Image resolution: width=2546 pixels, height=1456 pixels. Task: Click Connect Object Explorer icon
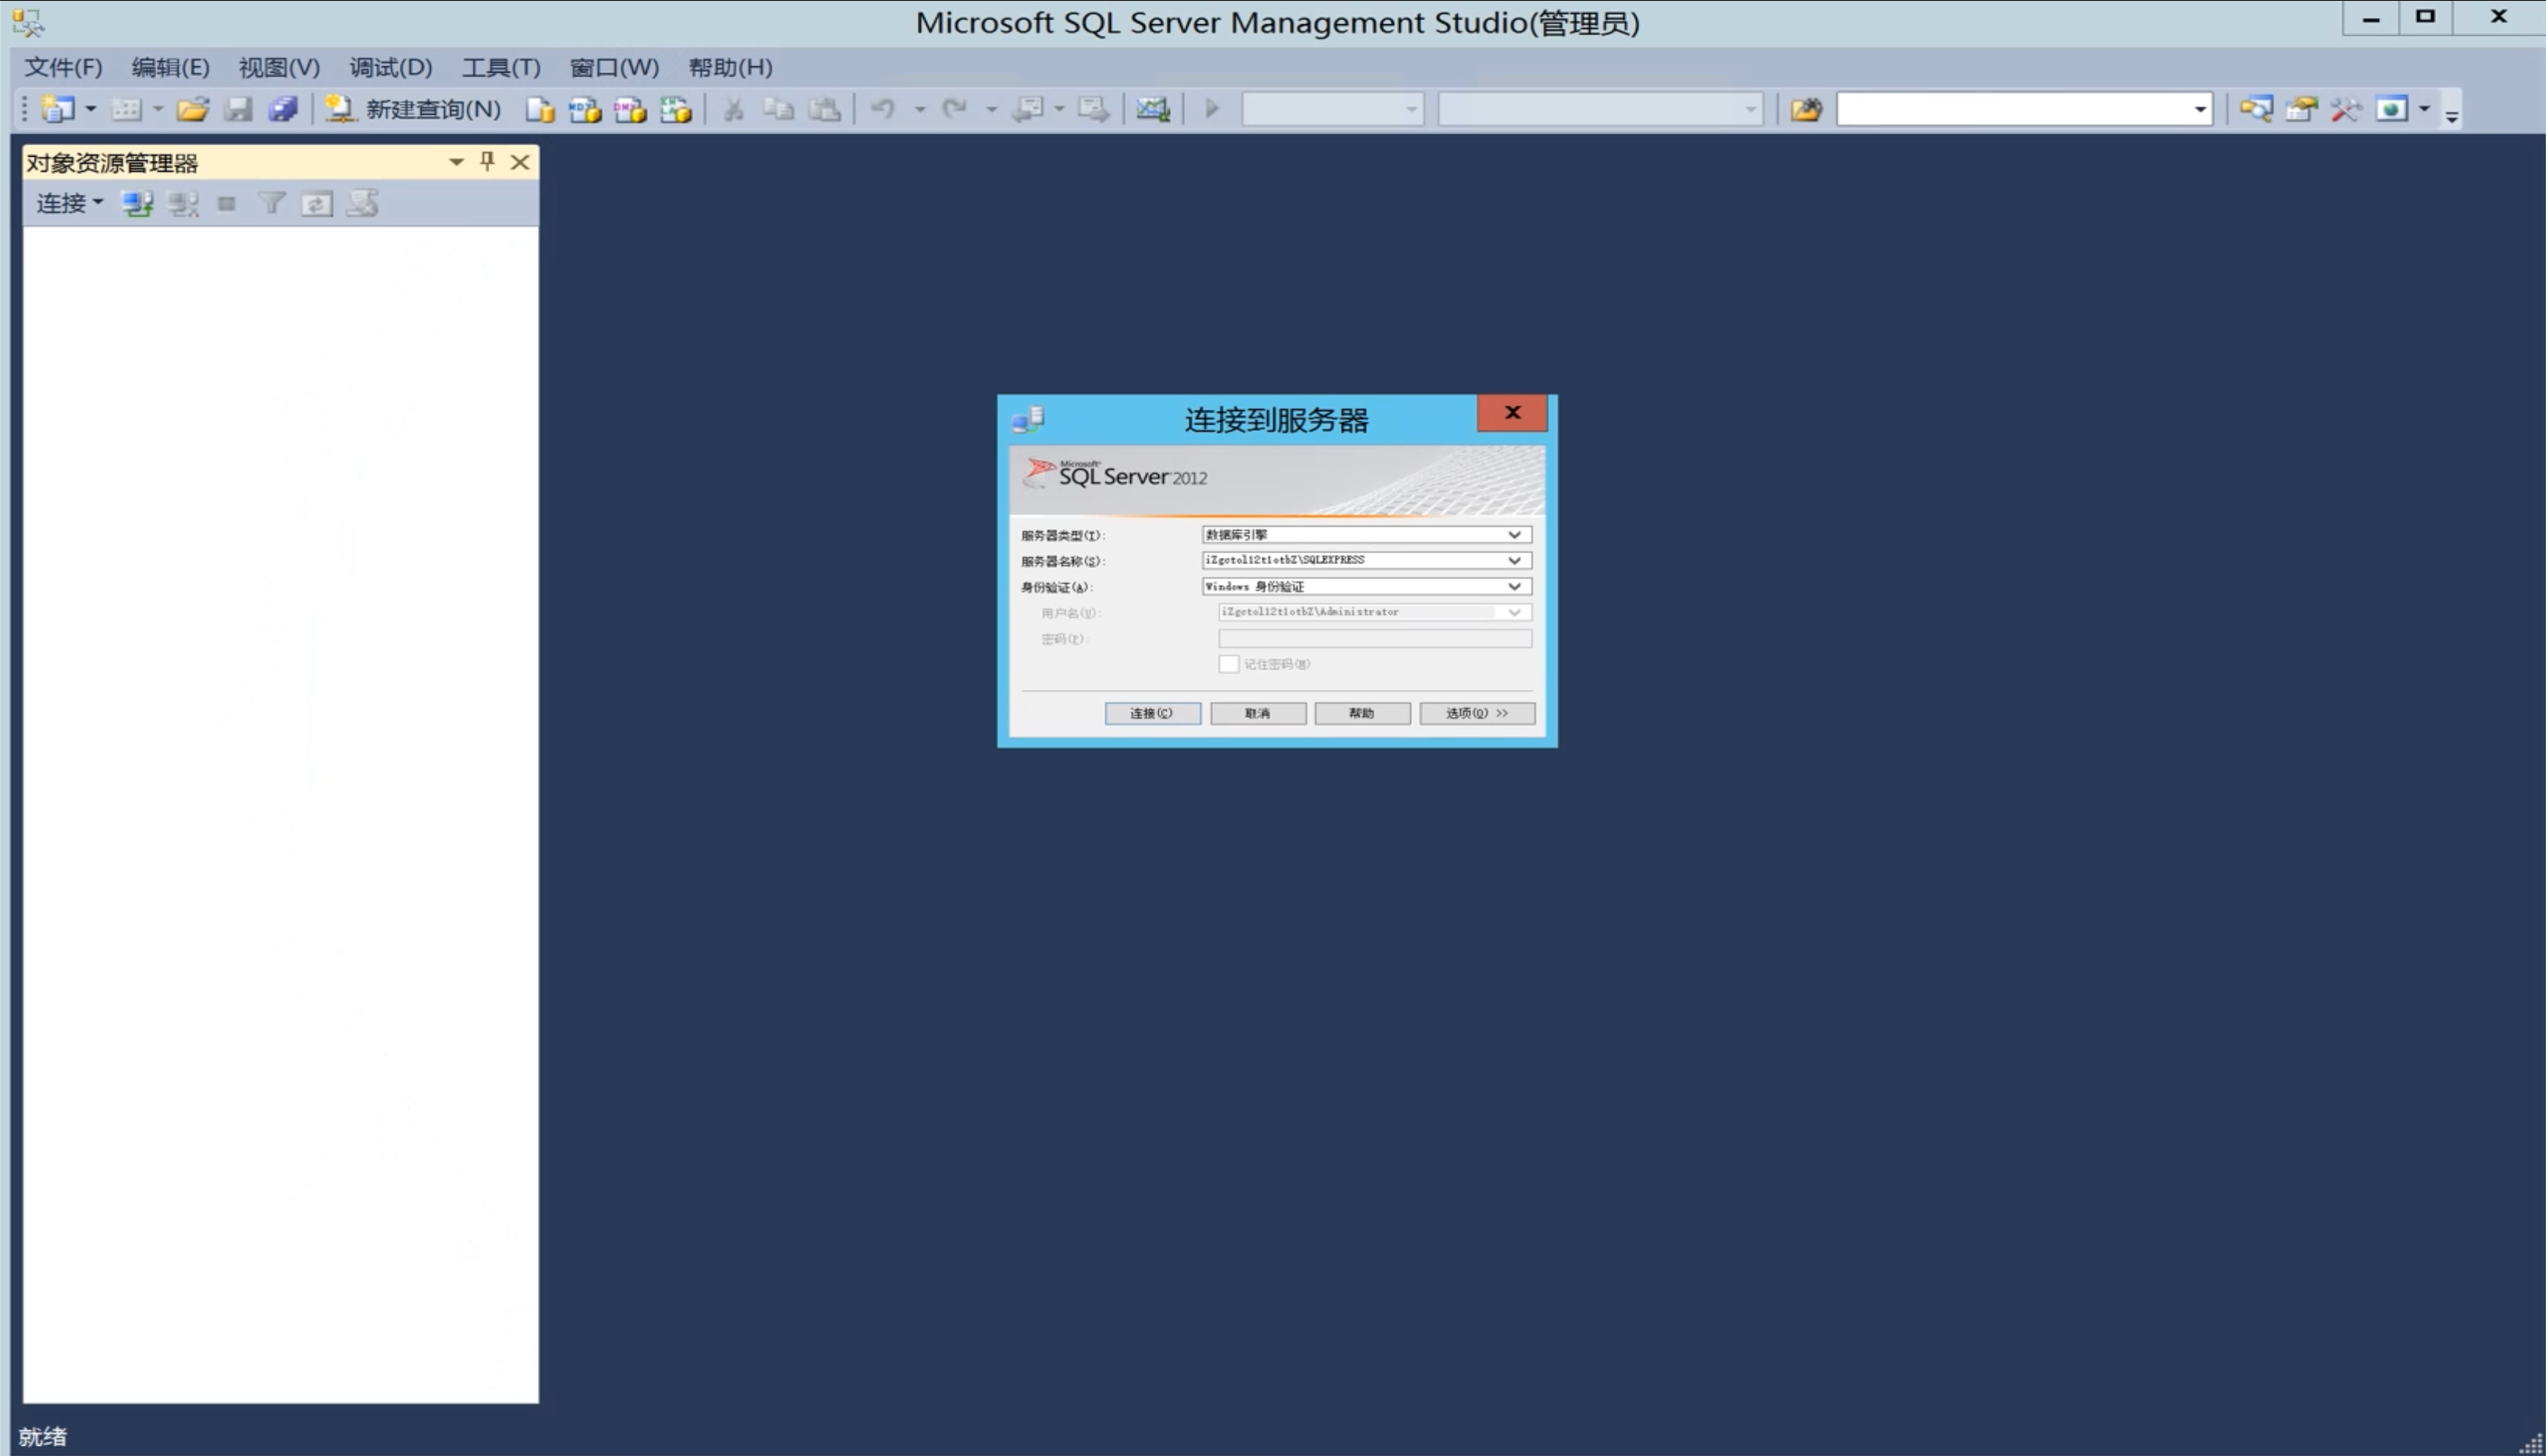tap(137, 204)
